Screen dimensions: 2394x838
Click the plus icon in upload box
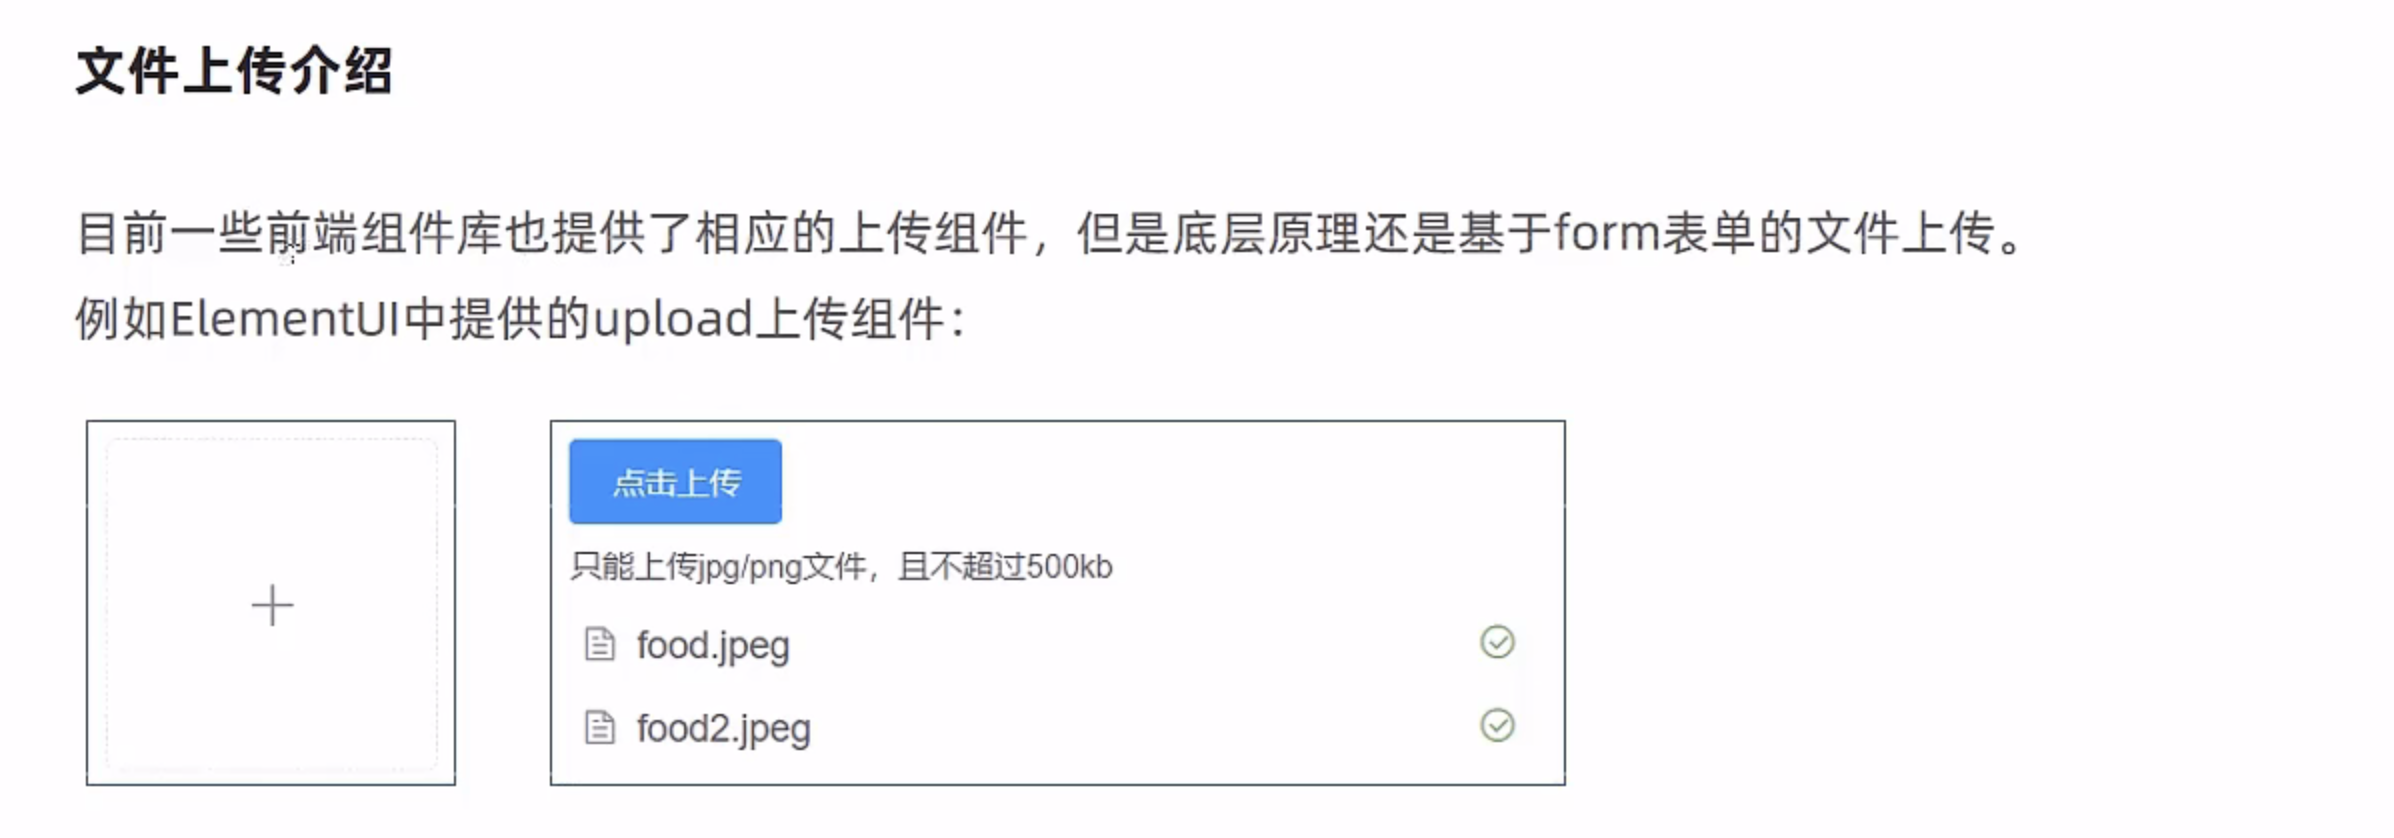(272, 606)
